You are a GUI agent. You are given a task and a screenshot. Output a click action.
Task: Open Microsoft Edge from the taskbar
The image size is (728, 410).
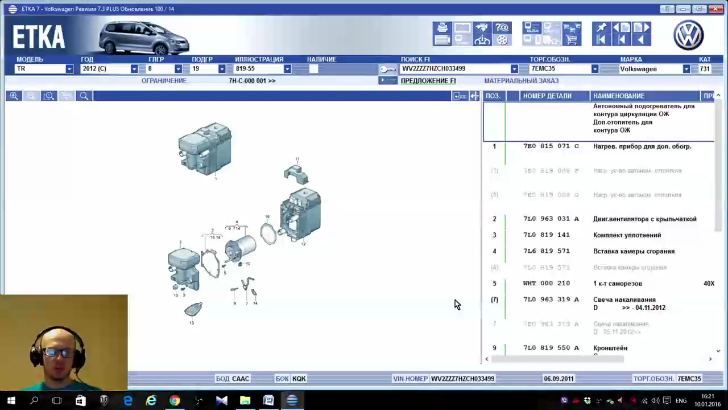coord(128,400)
